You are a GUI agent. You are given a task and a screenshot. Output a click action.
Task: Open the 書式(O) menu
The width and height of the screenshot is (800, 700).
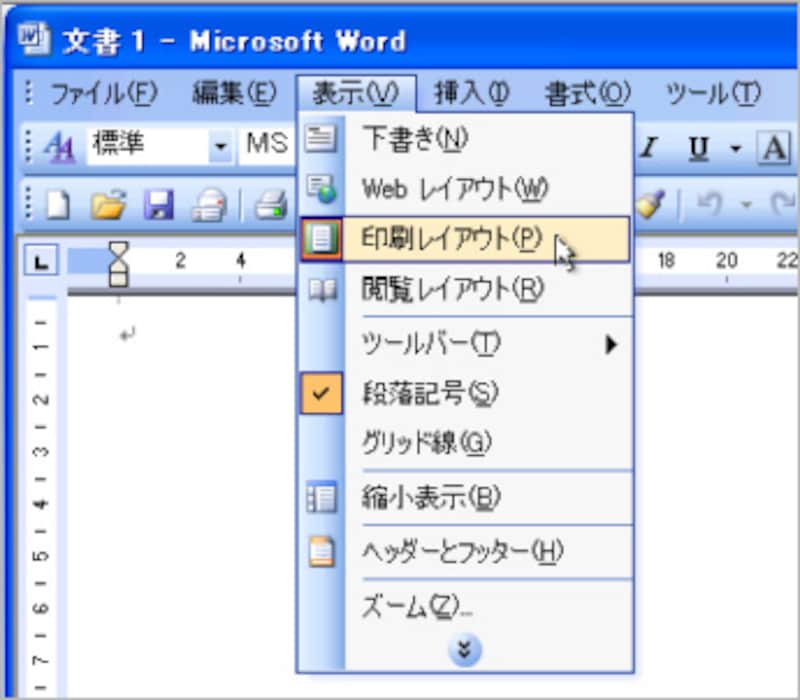(x=587, y=93)
